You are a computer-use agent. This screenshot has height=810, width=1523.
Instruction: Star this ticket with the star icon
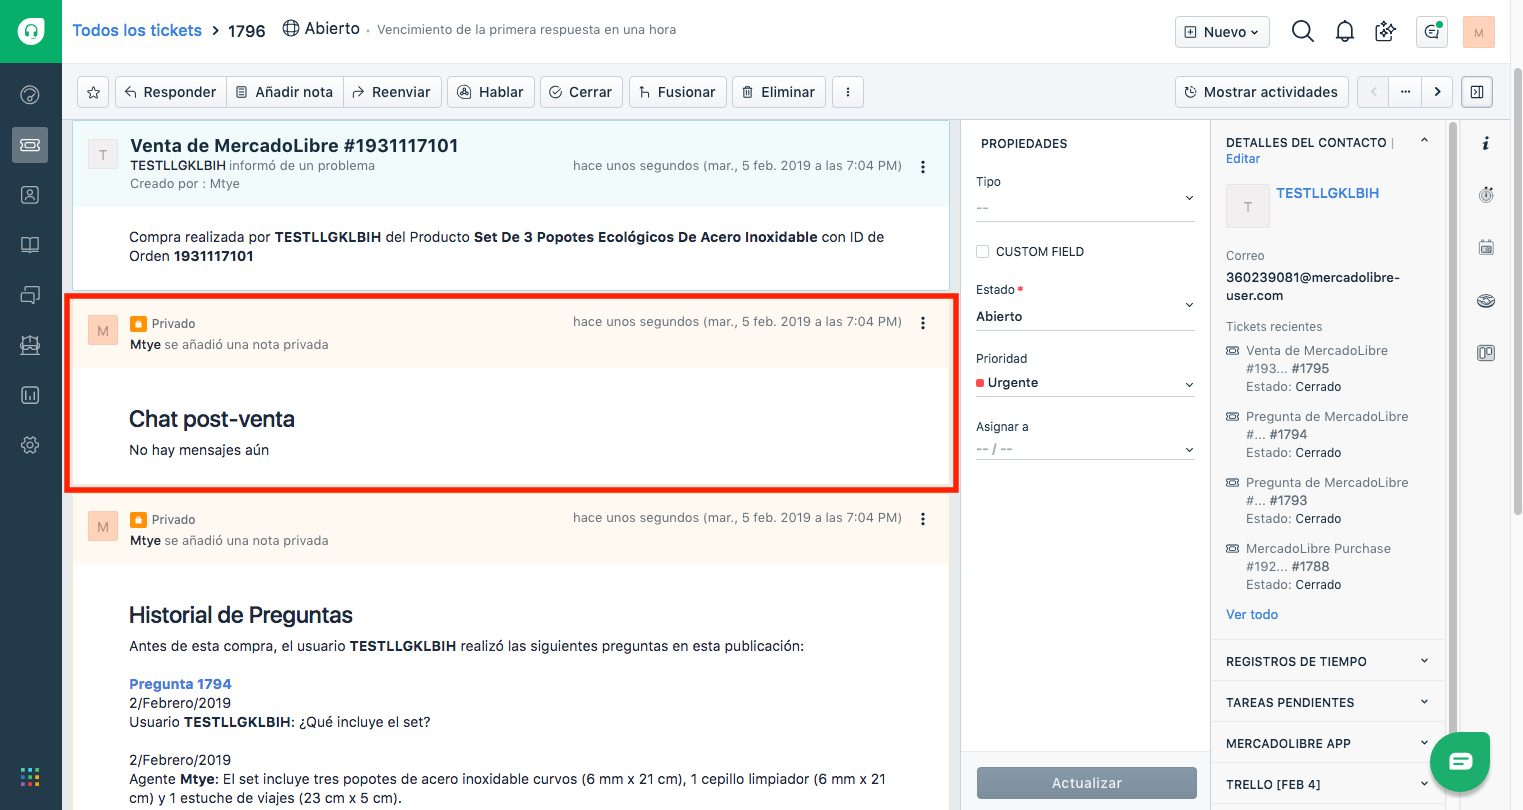[93, 92]
